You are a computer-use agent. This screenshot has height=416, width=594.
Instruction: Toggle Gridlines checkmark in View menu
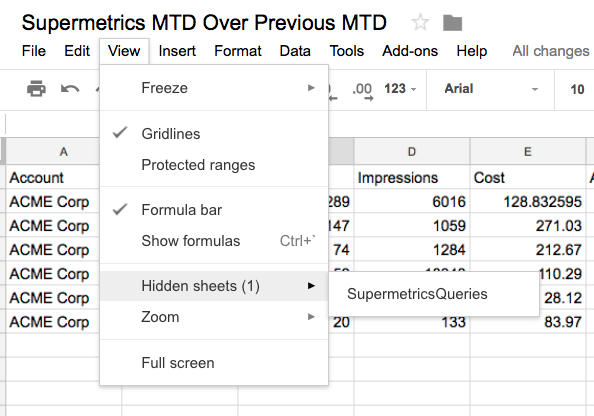pyautogui.click(x=214, y=134)
